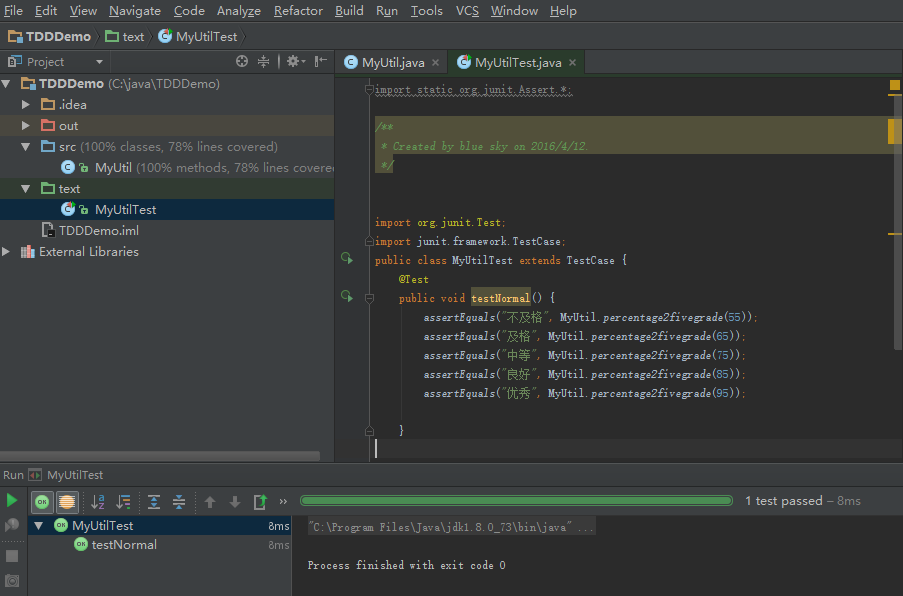Image resolution: width=903 pixels, height=596 pixels.
Task: Click the green test progress bar
Action: point(516,500)
